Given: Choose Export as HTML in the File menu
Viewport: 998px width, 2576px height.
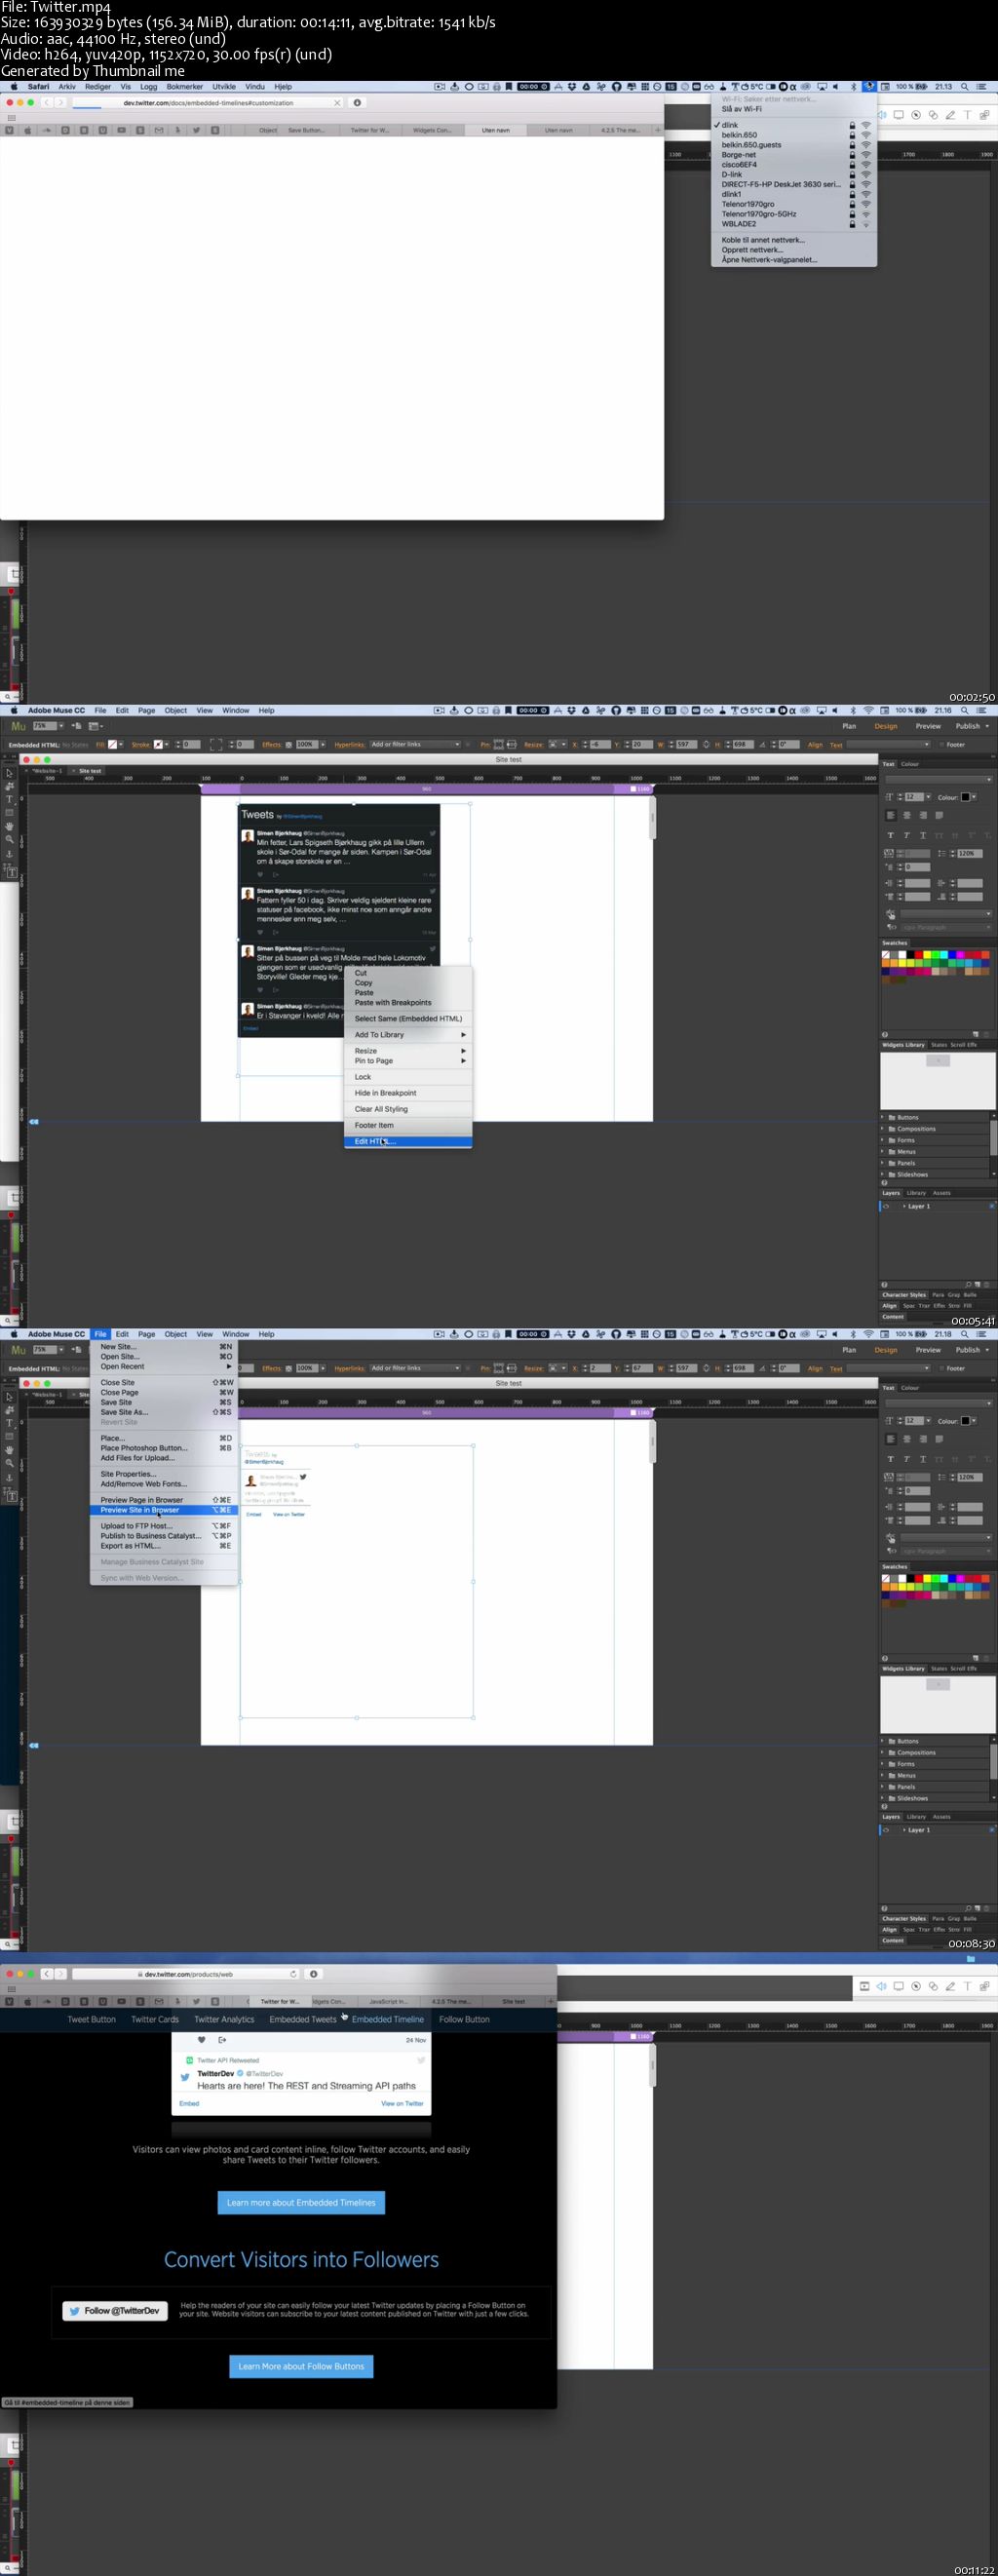Looking at the screenshot, I should click(x=165, y=1546).
